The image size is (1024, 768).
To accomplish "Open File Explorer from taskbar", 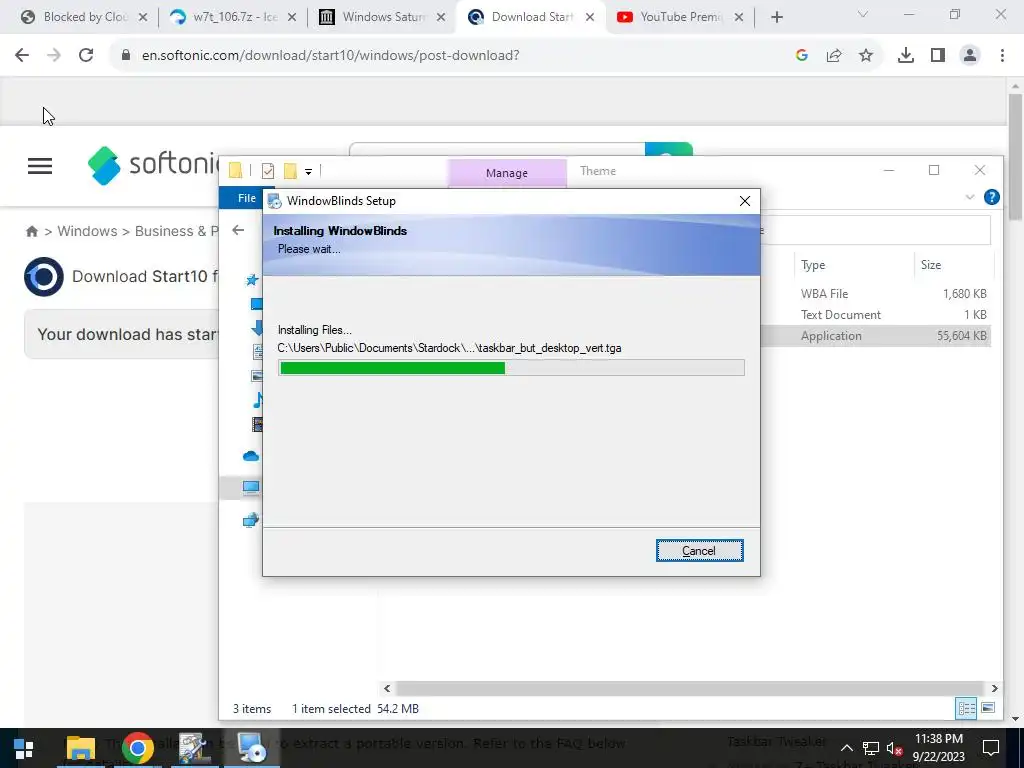I will coord(81,748).
